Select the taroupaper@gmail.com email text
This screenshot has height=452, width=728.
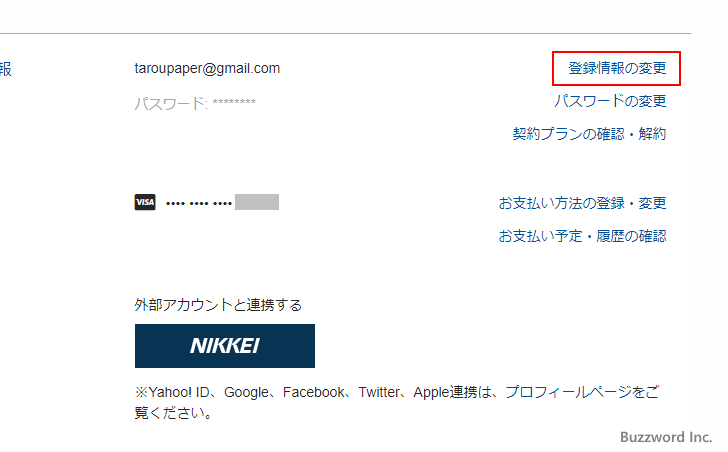point(207,68)
